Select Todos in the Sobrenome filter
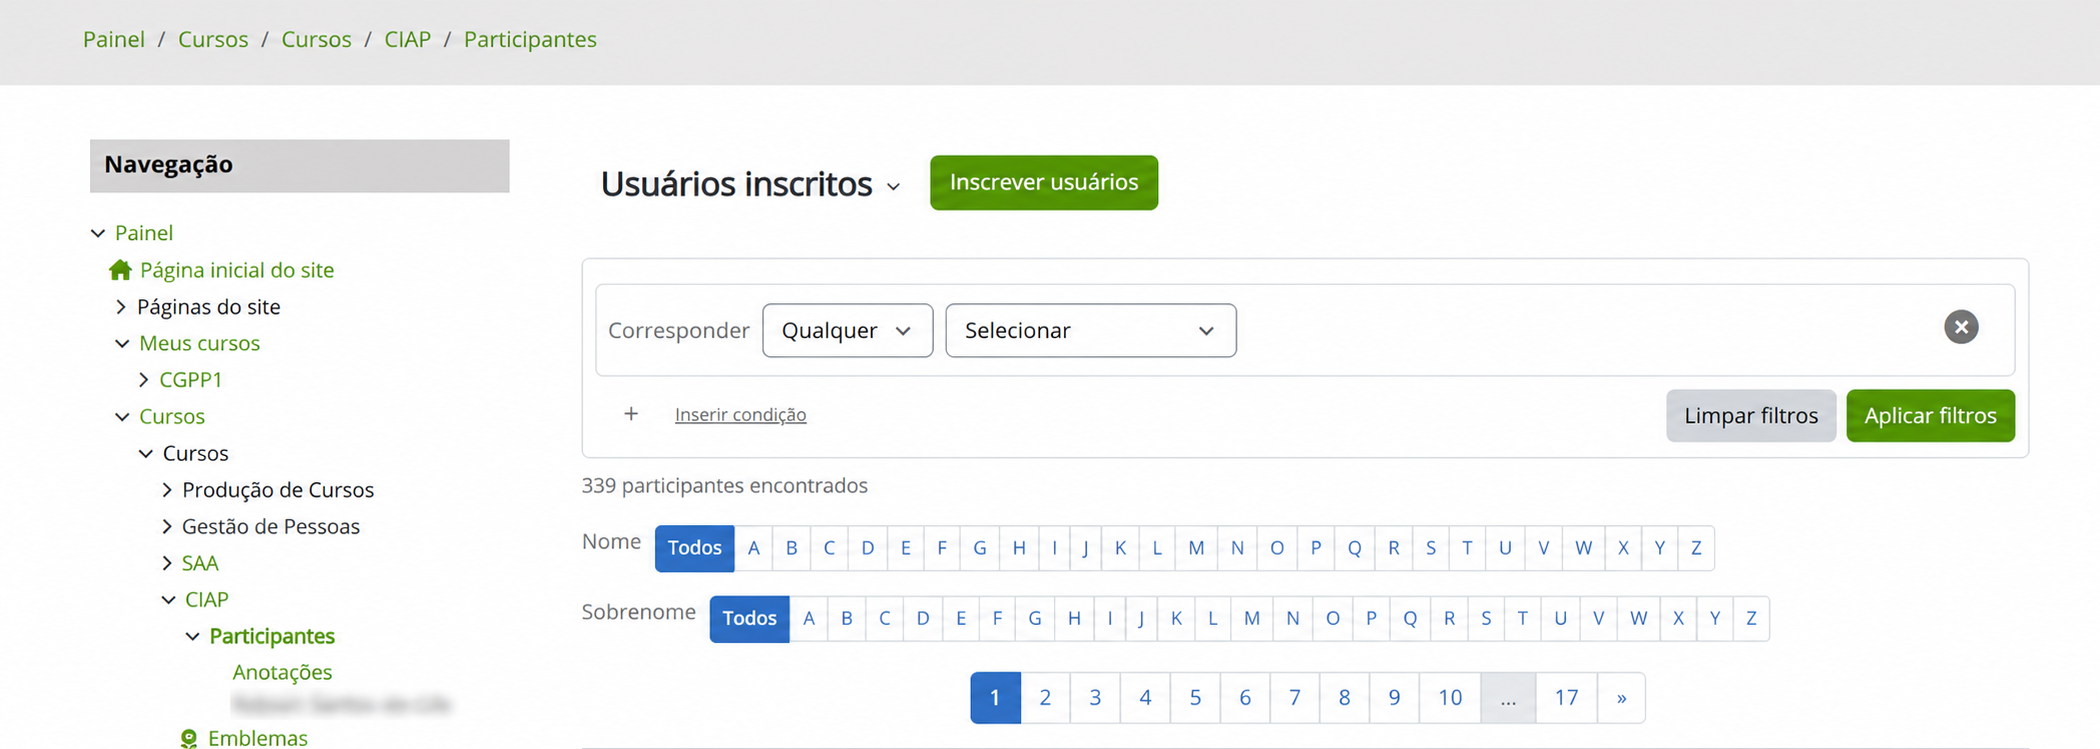2100x749 pixels. (749, 618)
